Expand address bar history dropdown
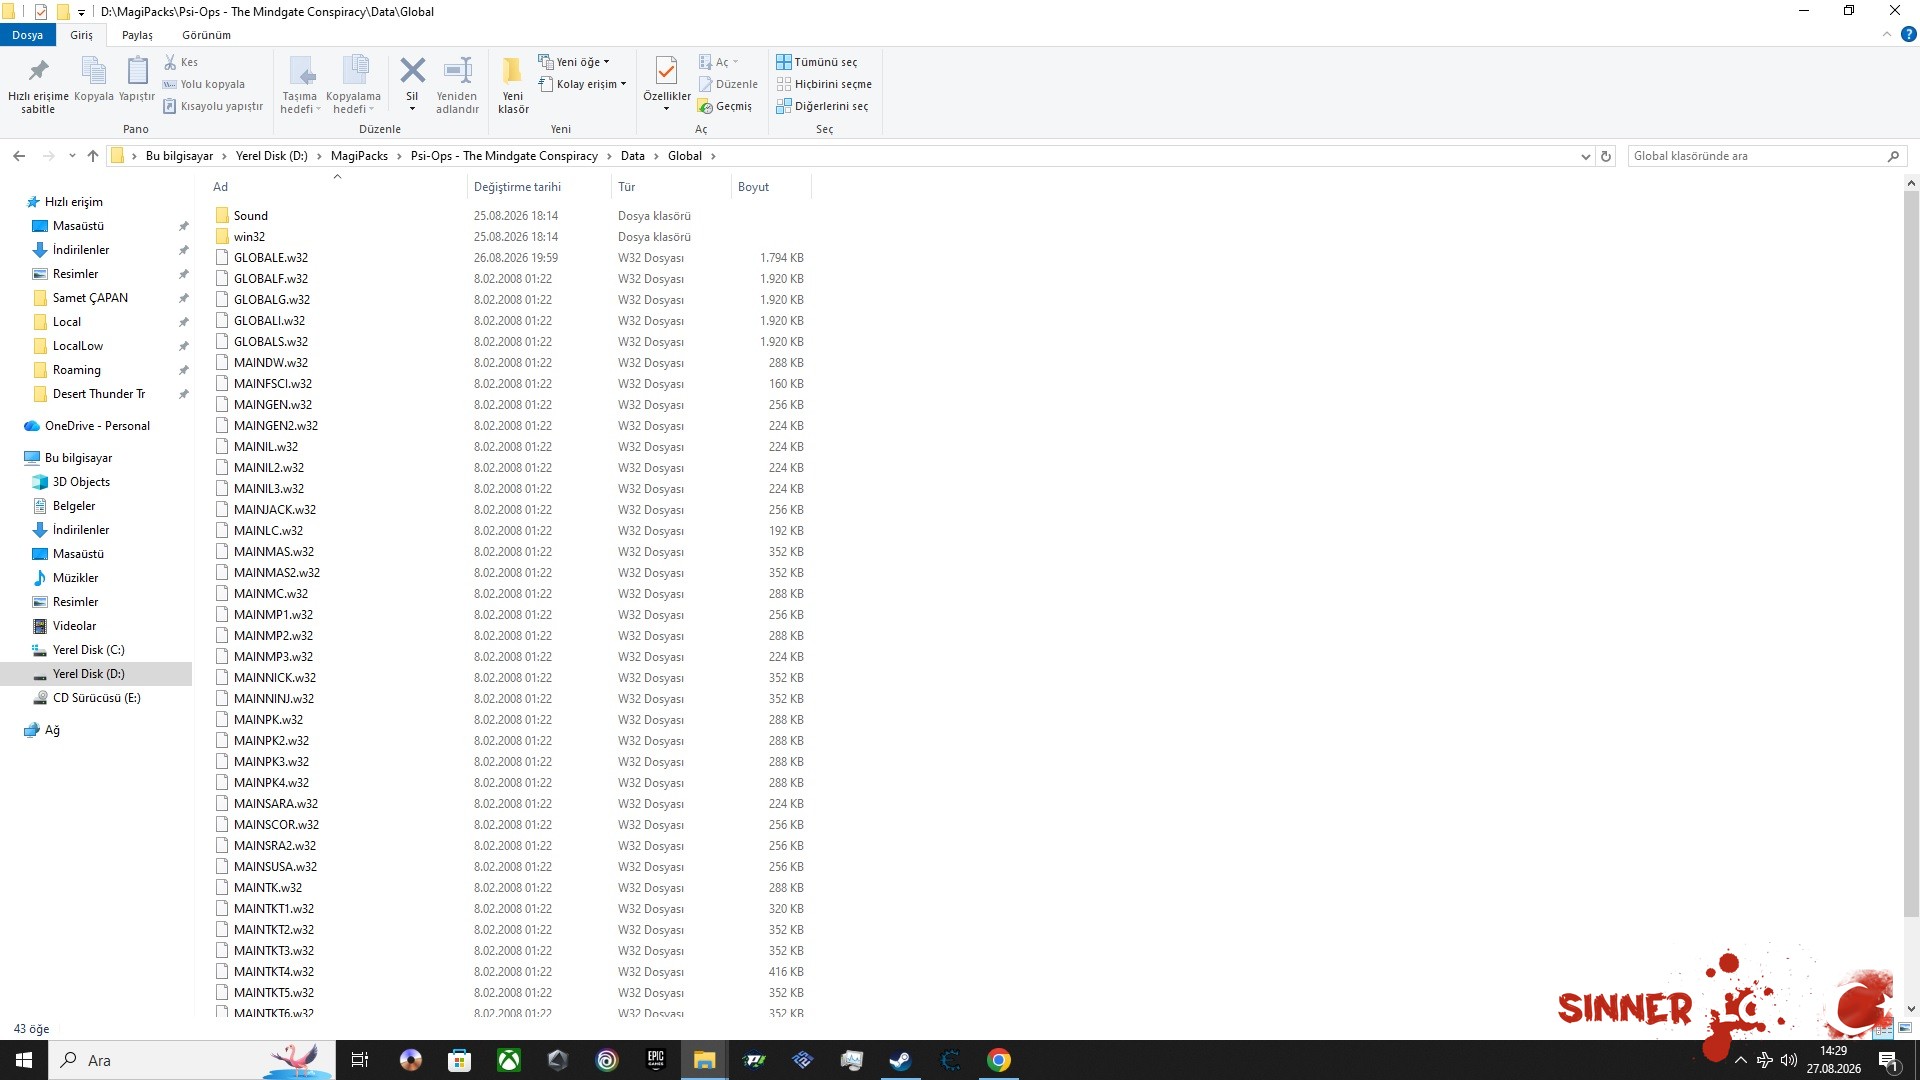 [x=1585, y=156]
